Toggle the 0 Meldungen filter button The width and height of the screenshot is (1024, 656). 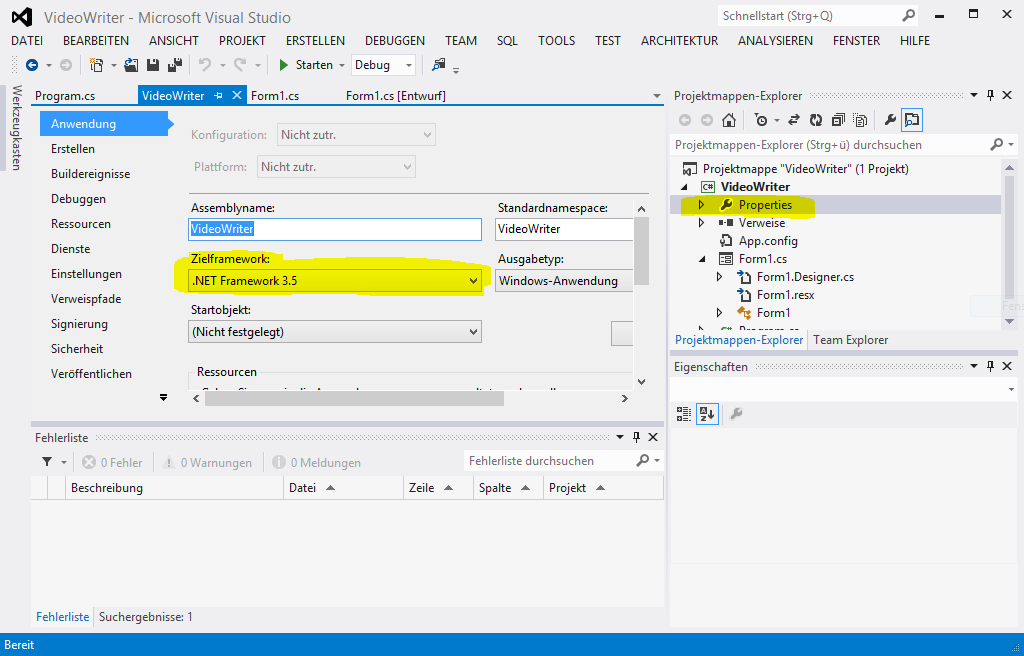[316, 463]
